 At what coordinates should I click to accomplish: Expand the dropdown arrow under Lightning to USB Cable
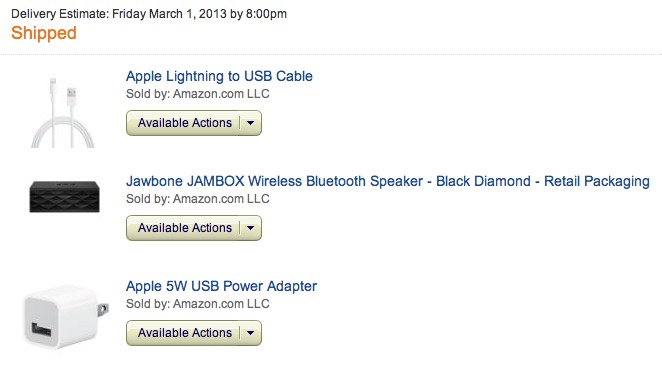(250, 123)
